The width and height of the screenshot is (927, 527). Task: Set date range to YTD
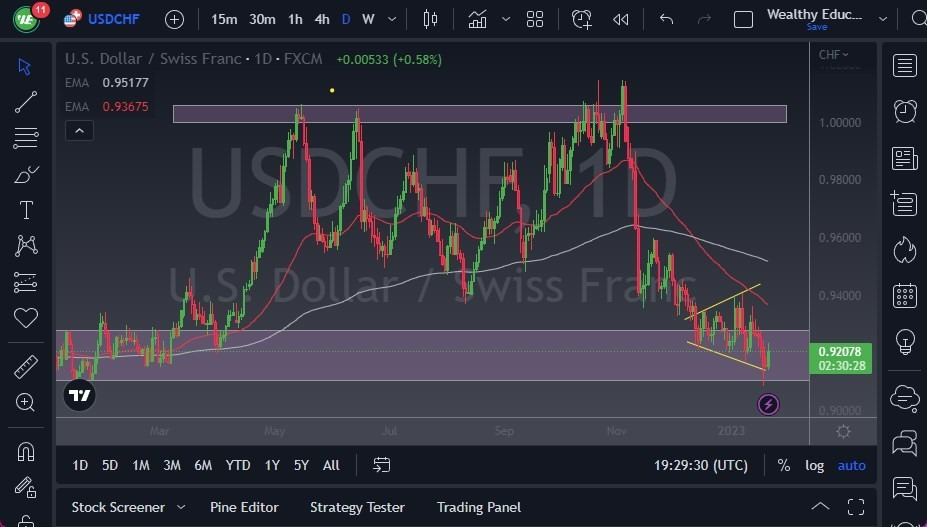pos(238,465)
